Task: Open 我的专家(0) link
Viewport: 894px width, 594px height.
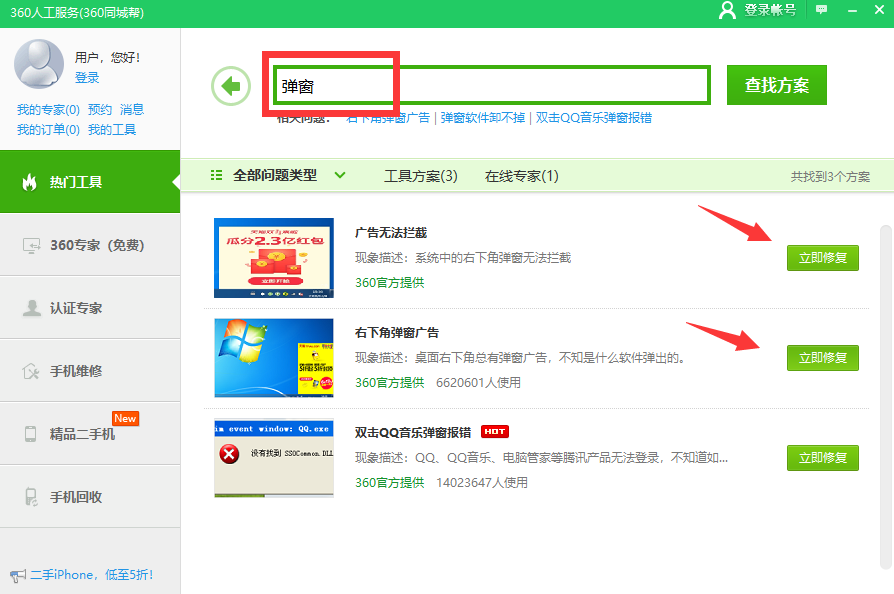Action: (x=48, y=109)
